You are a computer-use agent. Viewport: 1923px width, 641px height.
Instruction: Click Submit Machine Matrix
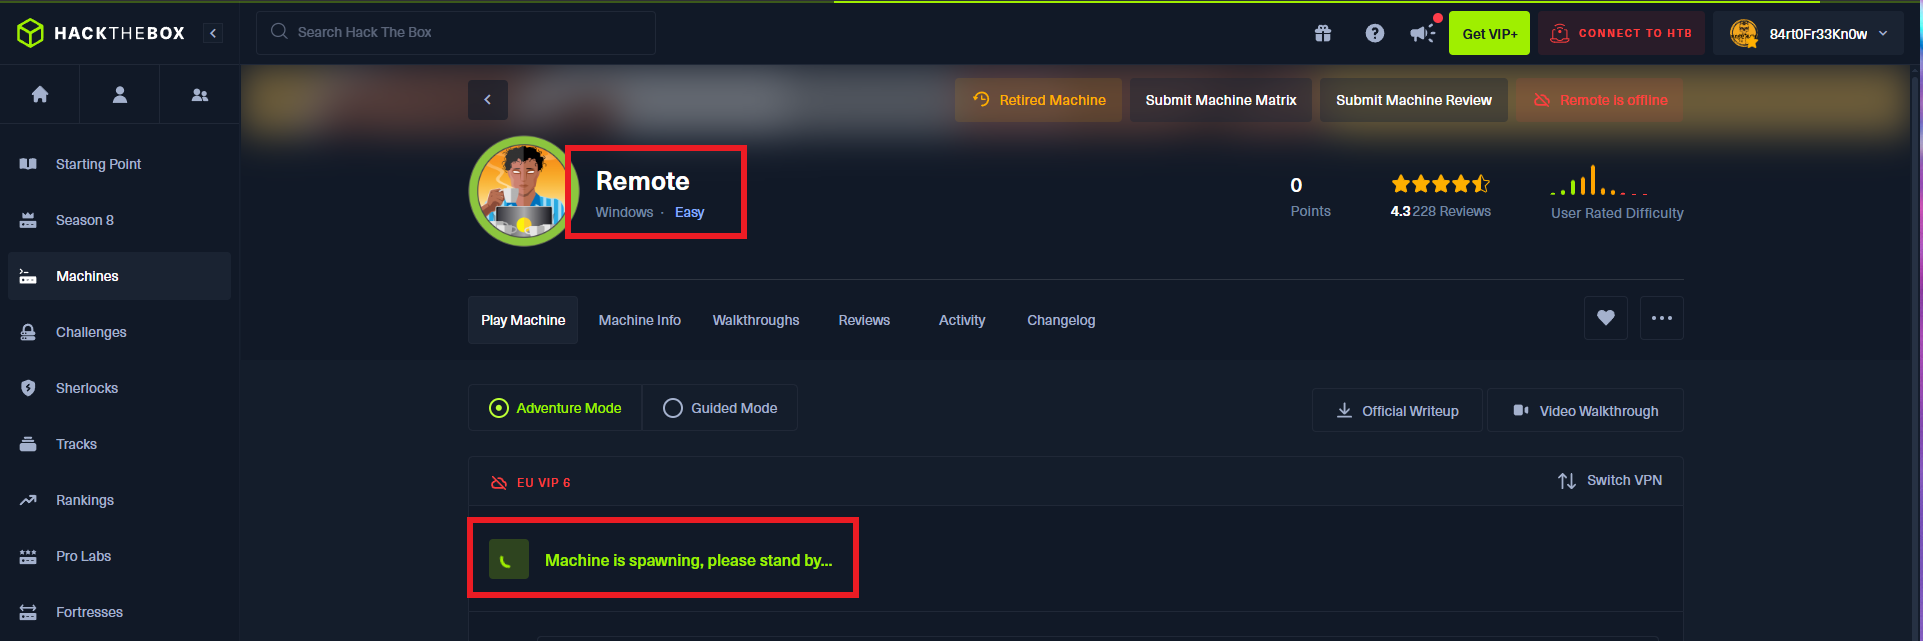(1221, 100)
